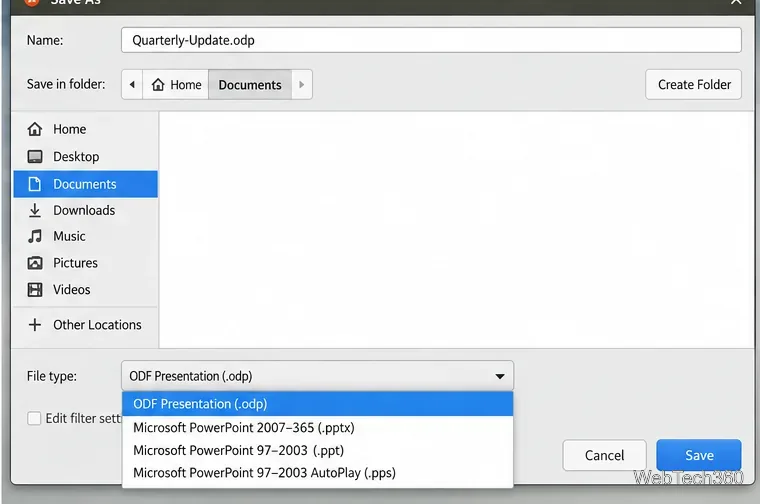Select ODF Presentation (.odp) option
760x504 pixels.
tap(317, 404)
